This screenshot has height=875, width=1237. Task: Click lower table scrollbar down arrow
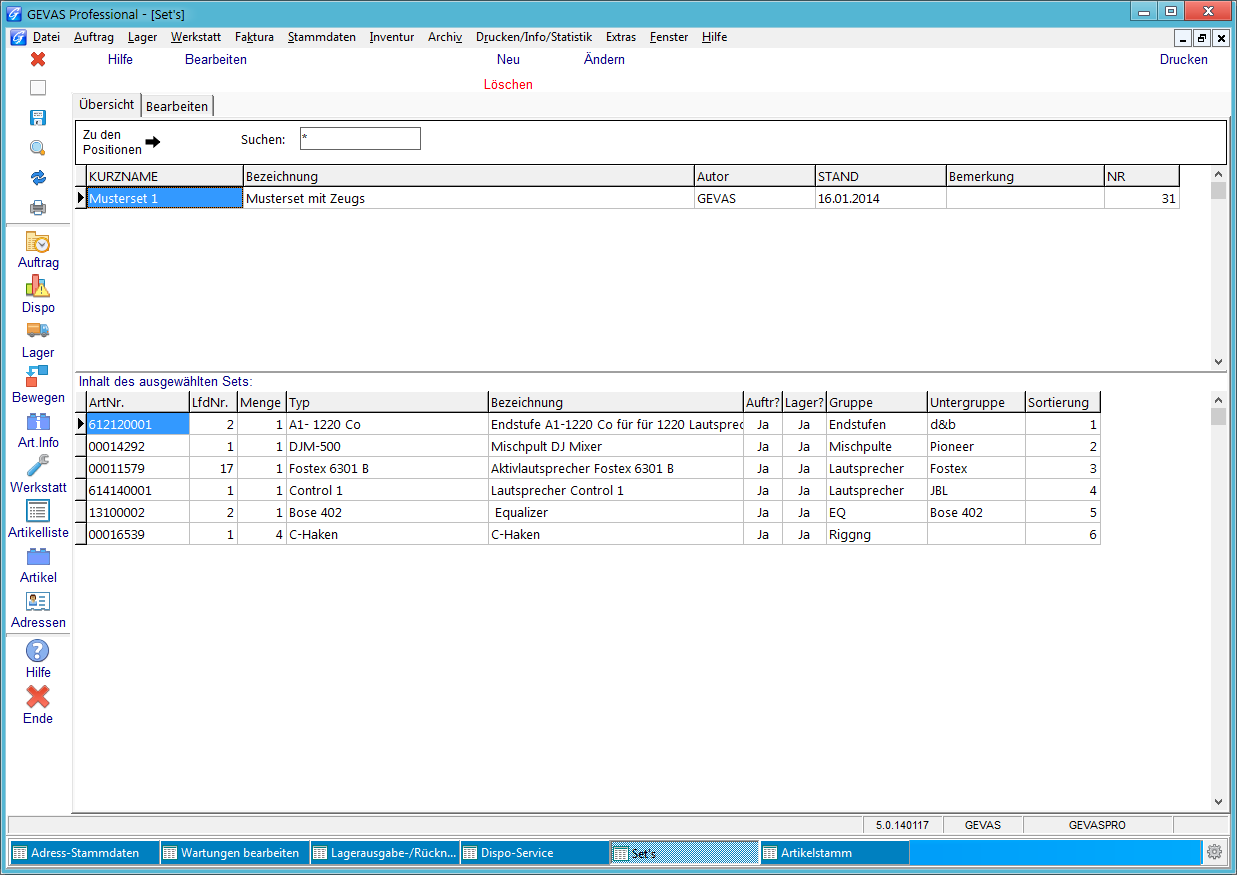click(1218, 801)
